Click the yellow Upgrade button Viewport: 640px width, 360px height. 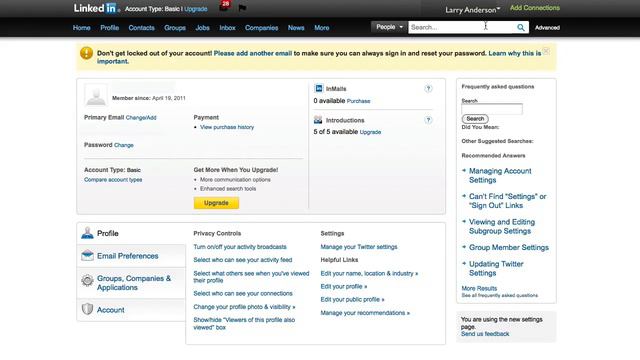coord(216,203)
